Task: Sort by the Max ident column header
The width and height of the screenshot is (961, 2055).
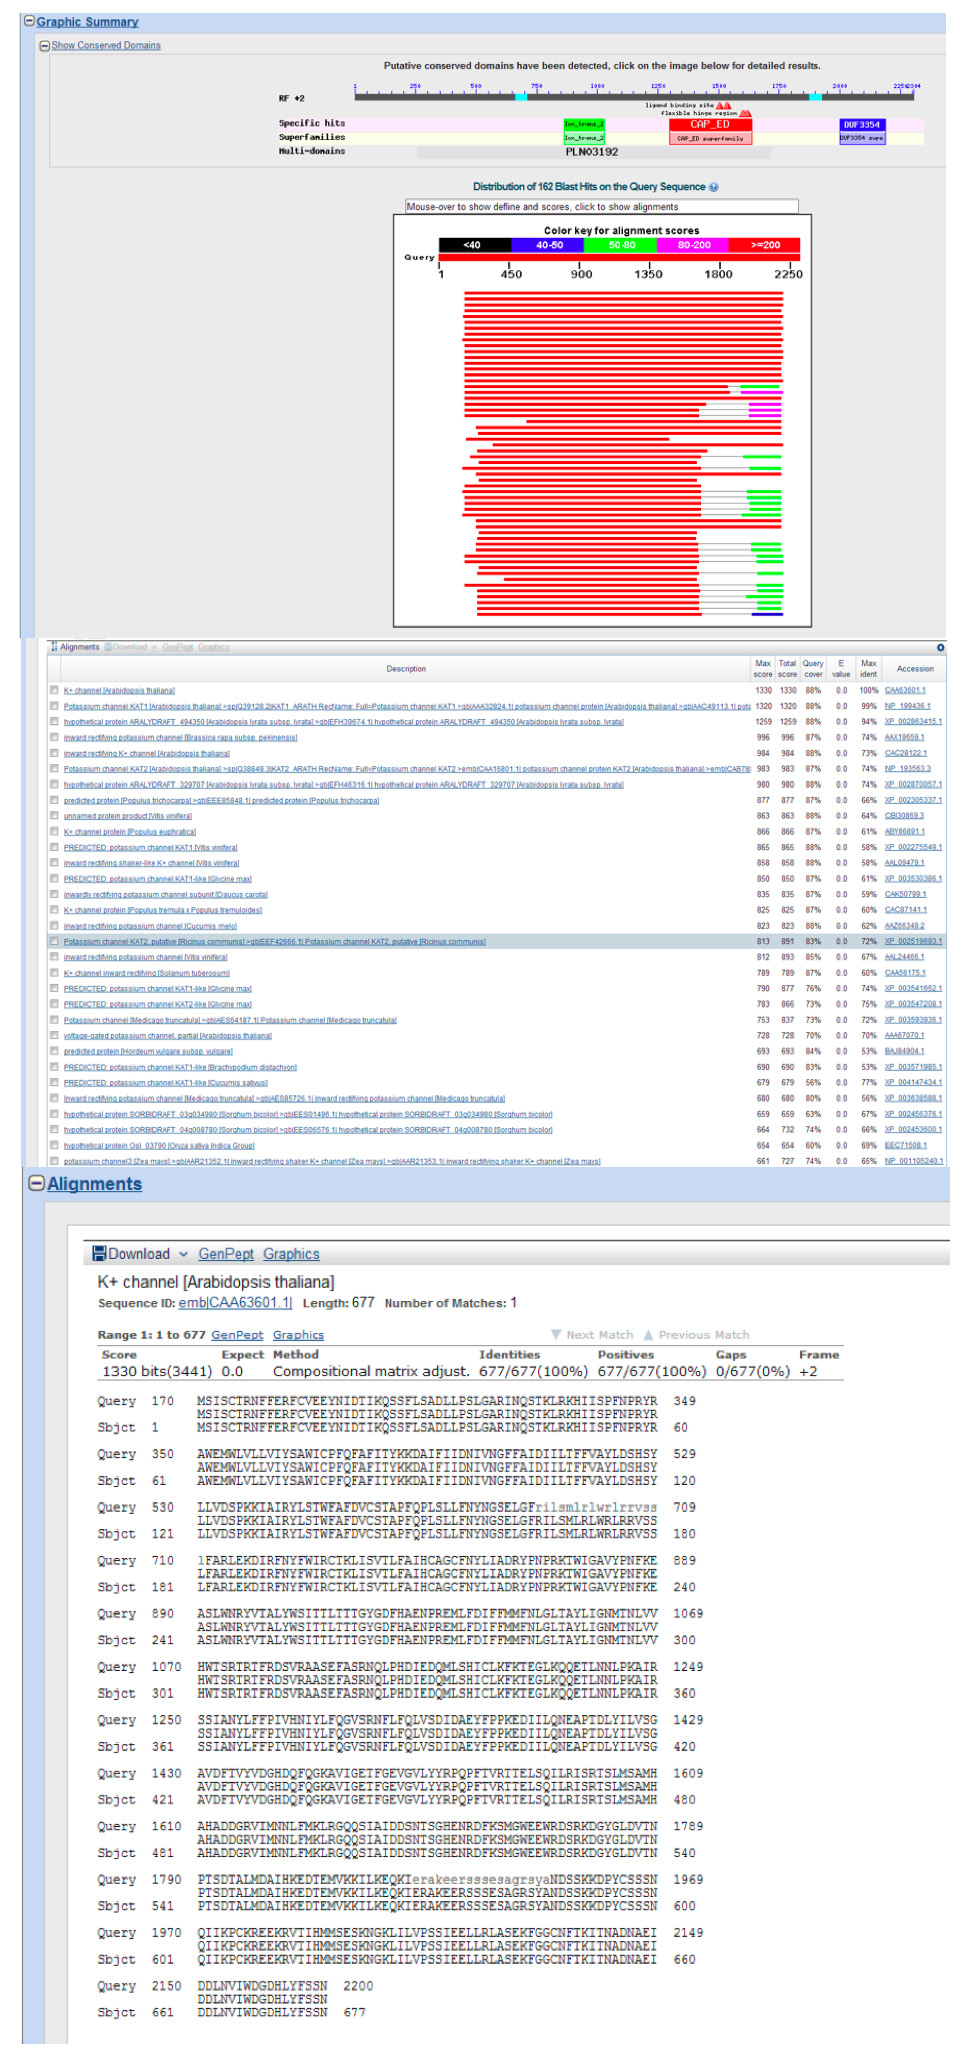Action: click(868, 668)
